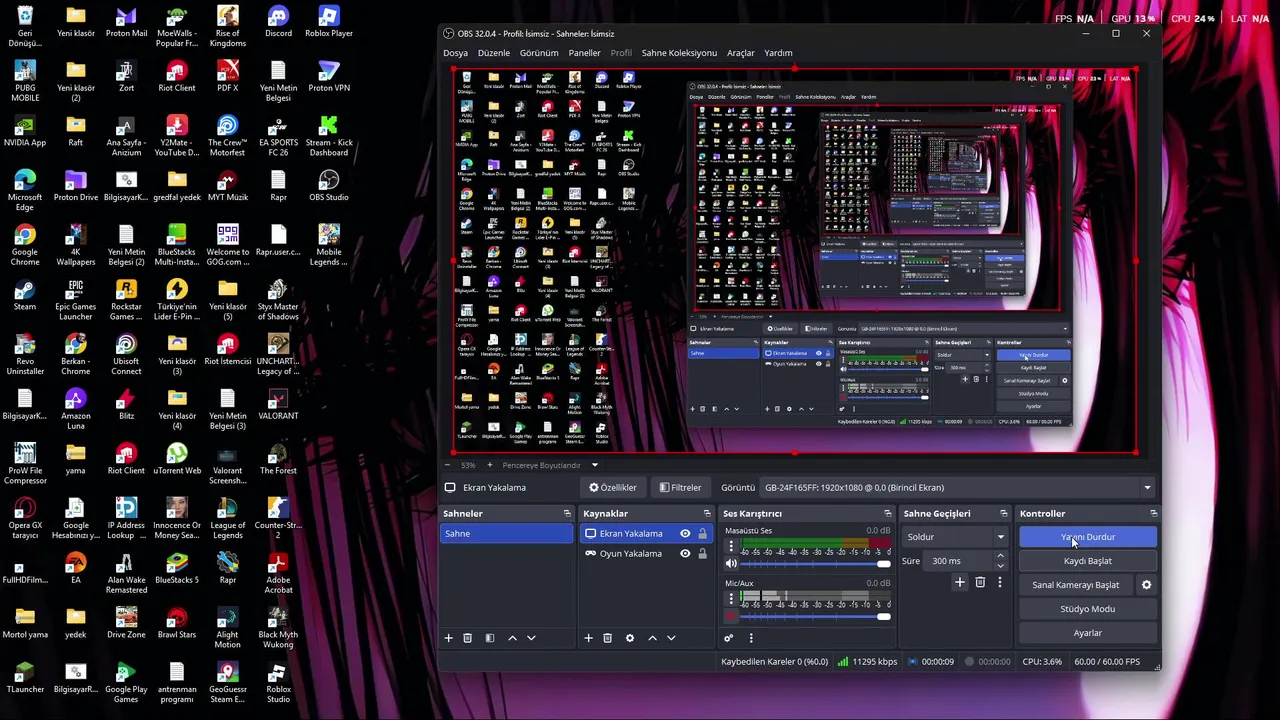Open the Yardım menu

pos(778,53)
